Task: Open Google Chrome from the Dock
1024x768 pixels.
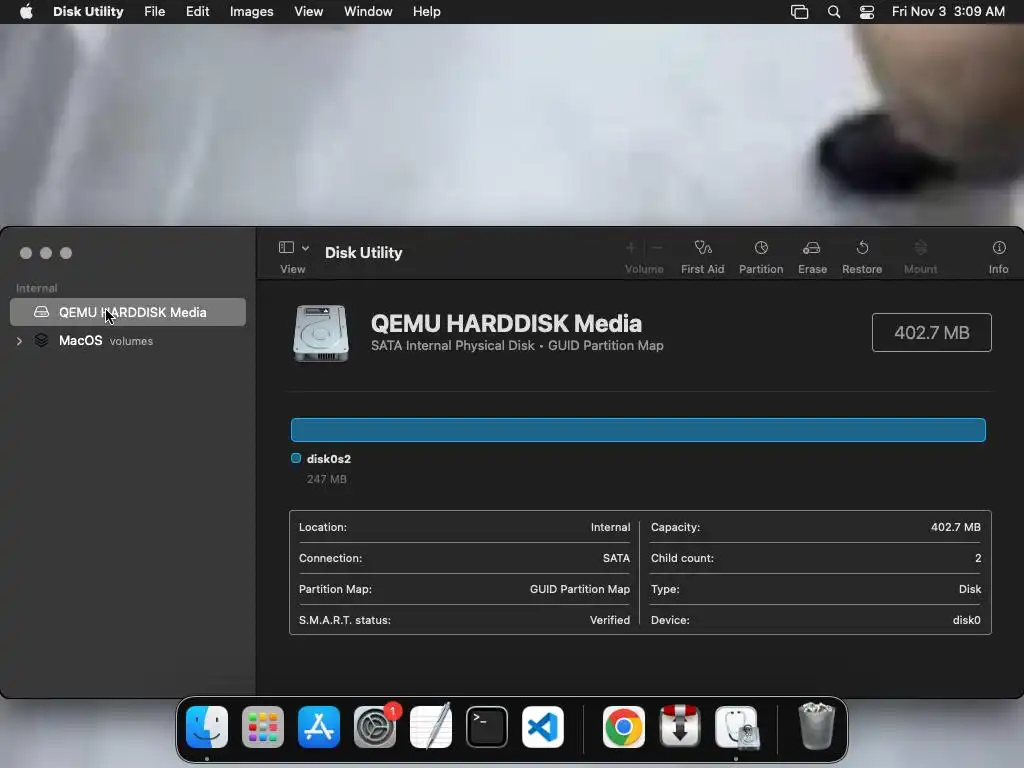Action: (x=624, y=727)
